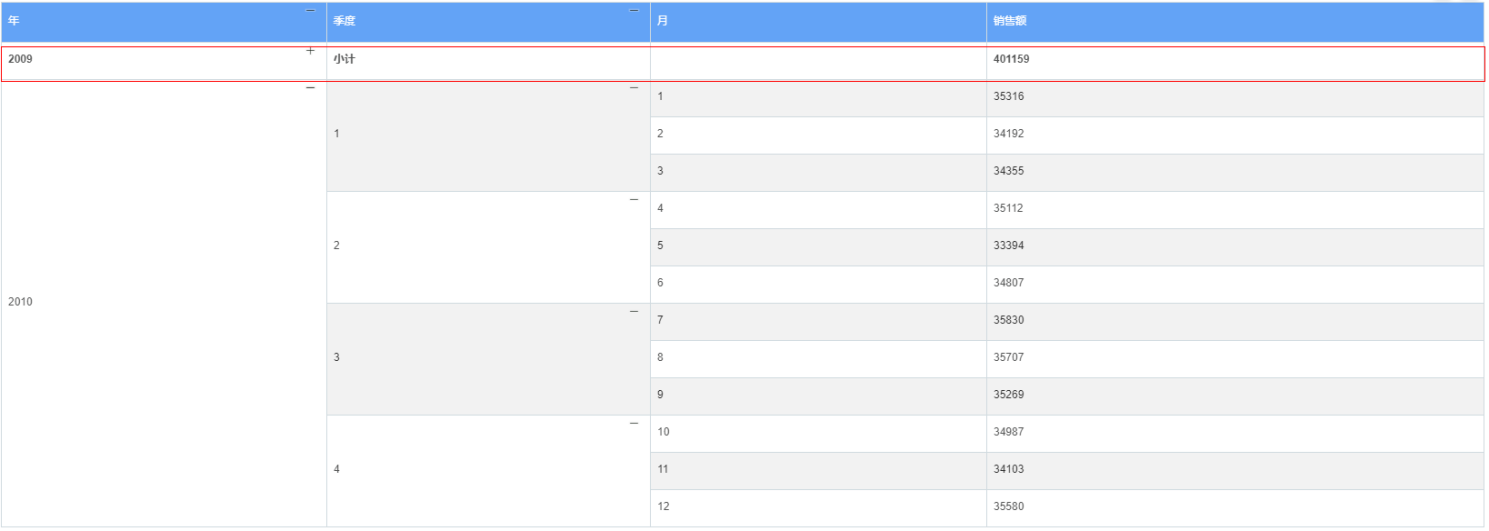Image resolution: width=1489 pixels, height=531 pixels.
Task: Click the month 5 cell
Action: pos(660,246)
